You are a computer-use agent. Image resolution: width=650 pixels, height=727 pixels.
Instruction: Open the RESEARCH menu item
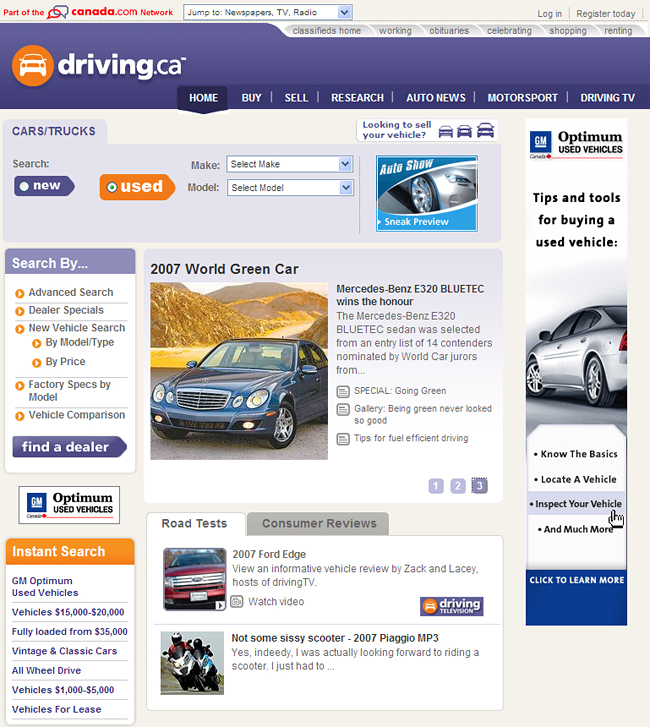(357, 98)
